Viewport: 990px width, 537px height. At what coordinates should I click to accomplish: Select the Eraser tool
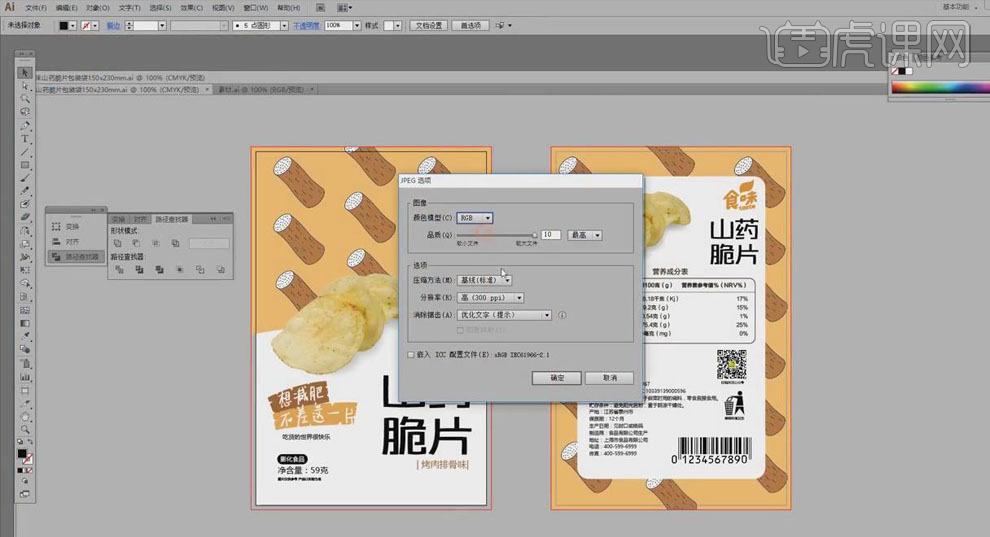click(x=25, y=218)
